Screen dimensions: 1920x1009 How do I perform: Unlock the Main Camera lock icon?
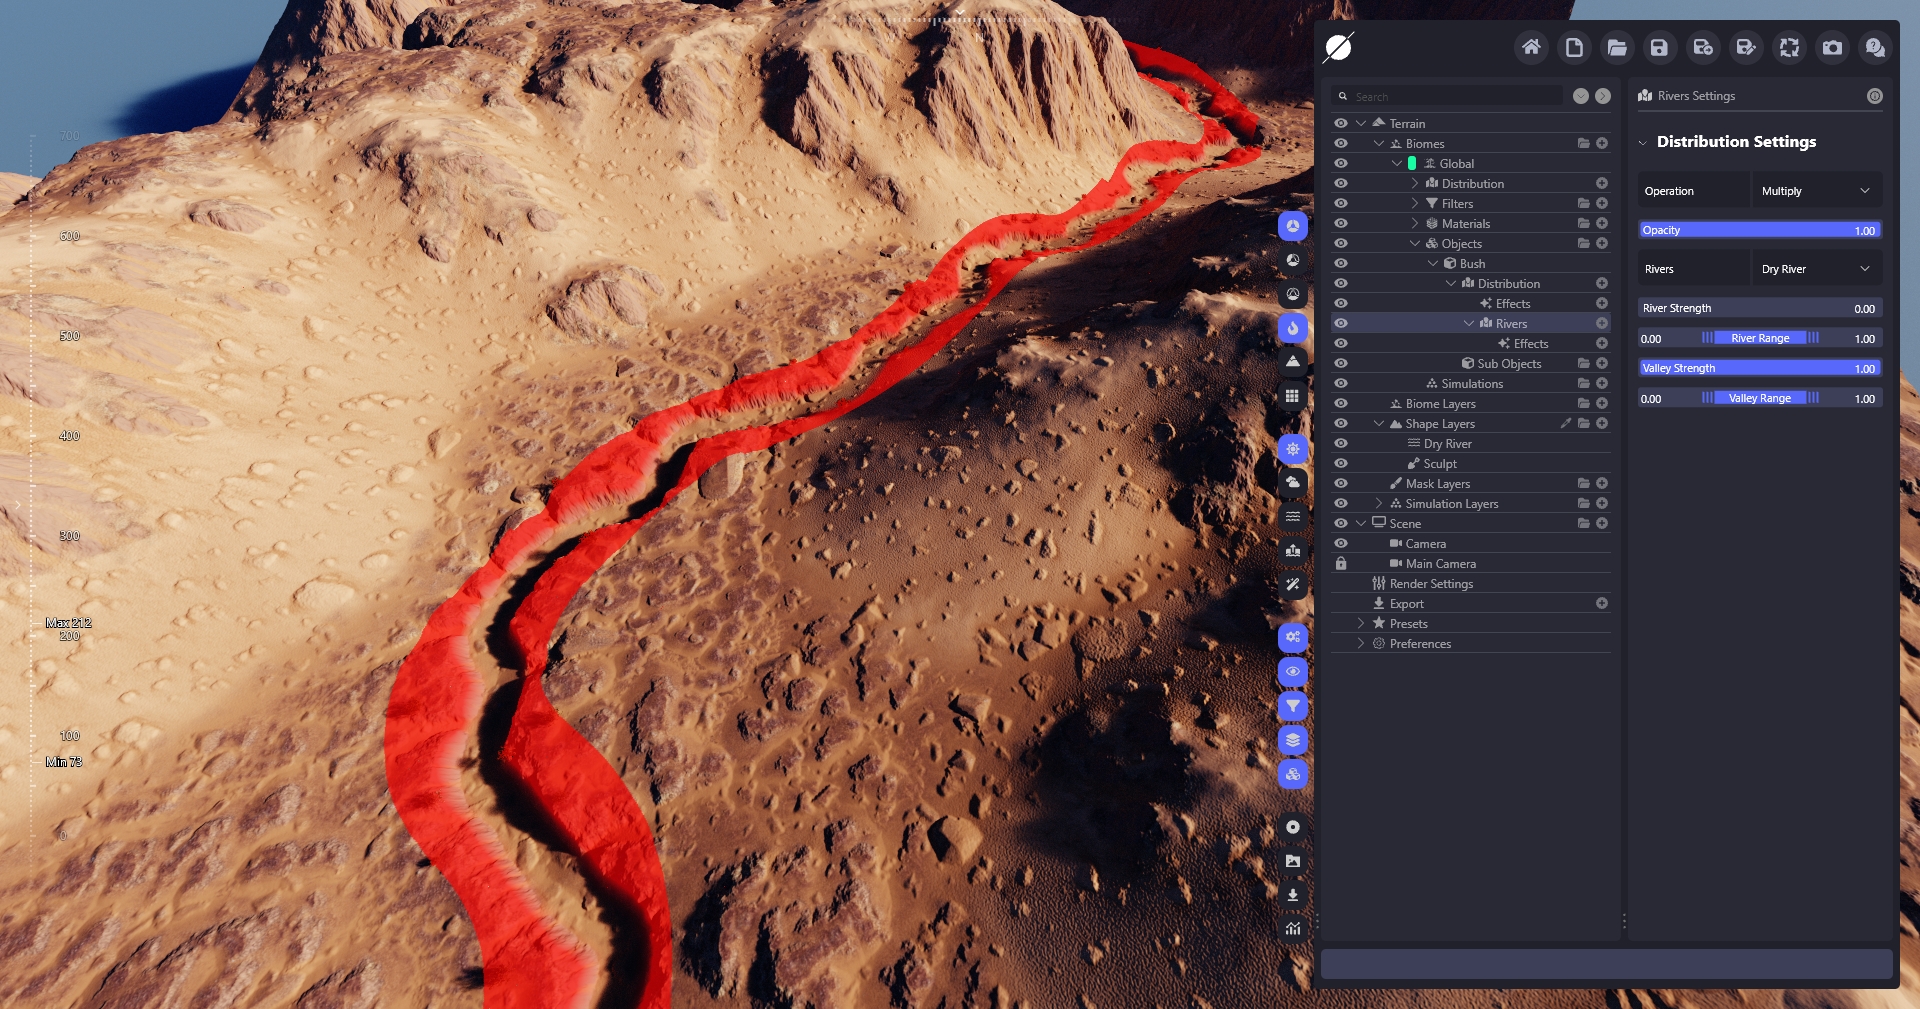[x=1341, y=564]
